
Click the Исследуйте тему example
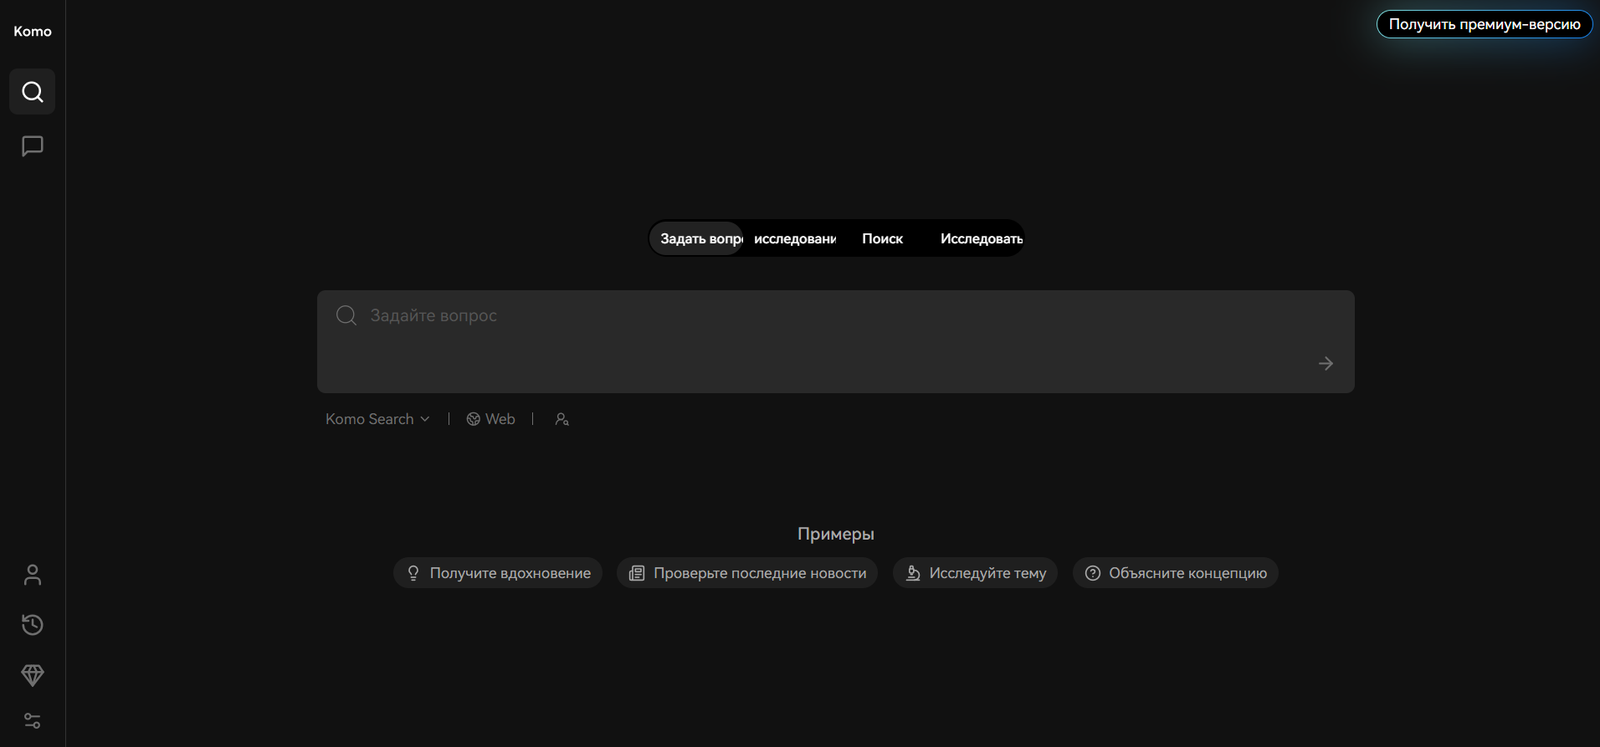click(975, 573)
